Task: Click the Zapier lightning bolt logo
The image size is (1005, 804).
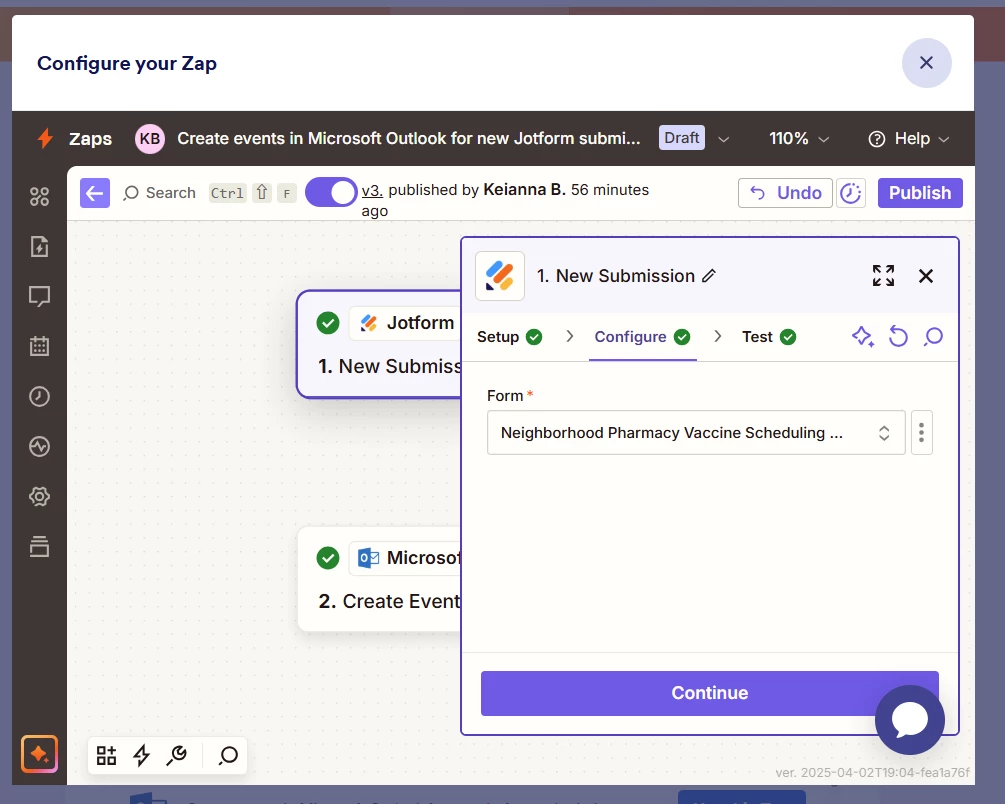Action: pos(45,138)
